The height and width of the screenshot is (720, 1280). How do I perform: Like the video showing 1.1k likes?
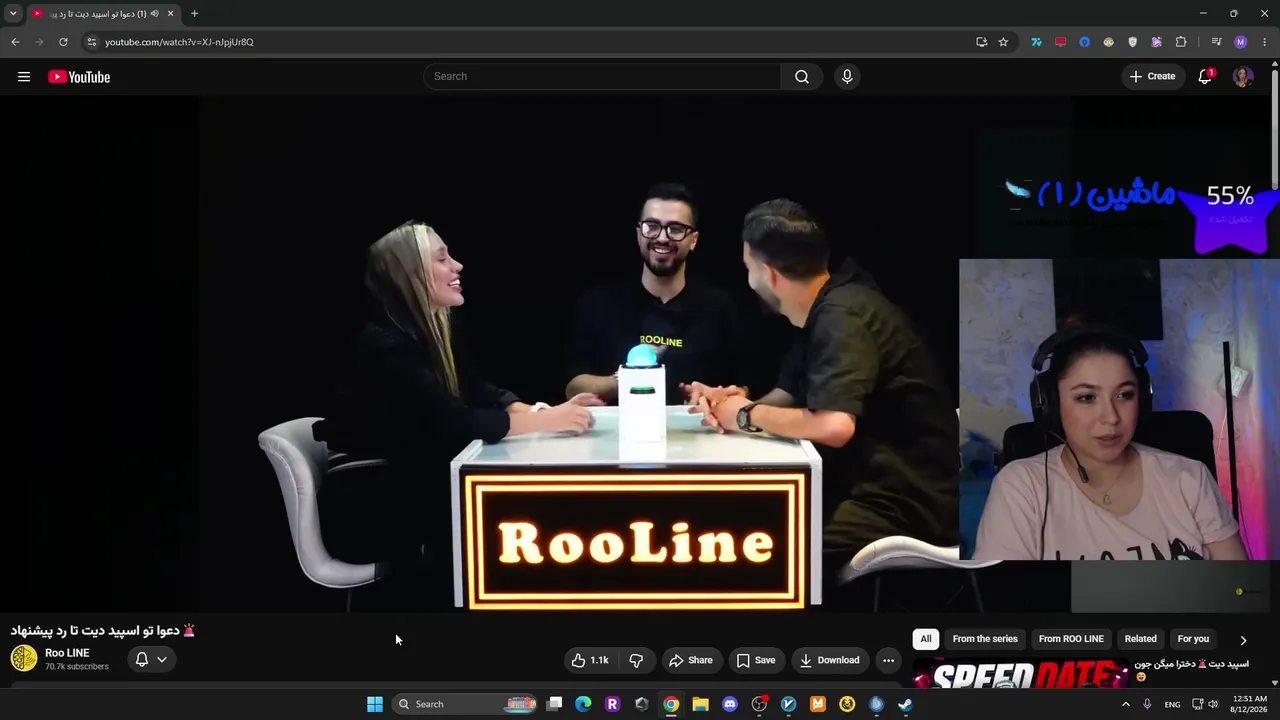pyautogui.click(x=590, y=660)
